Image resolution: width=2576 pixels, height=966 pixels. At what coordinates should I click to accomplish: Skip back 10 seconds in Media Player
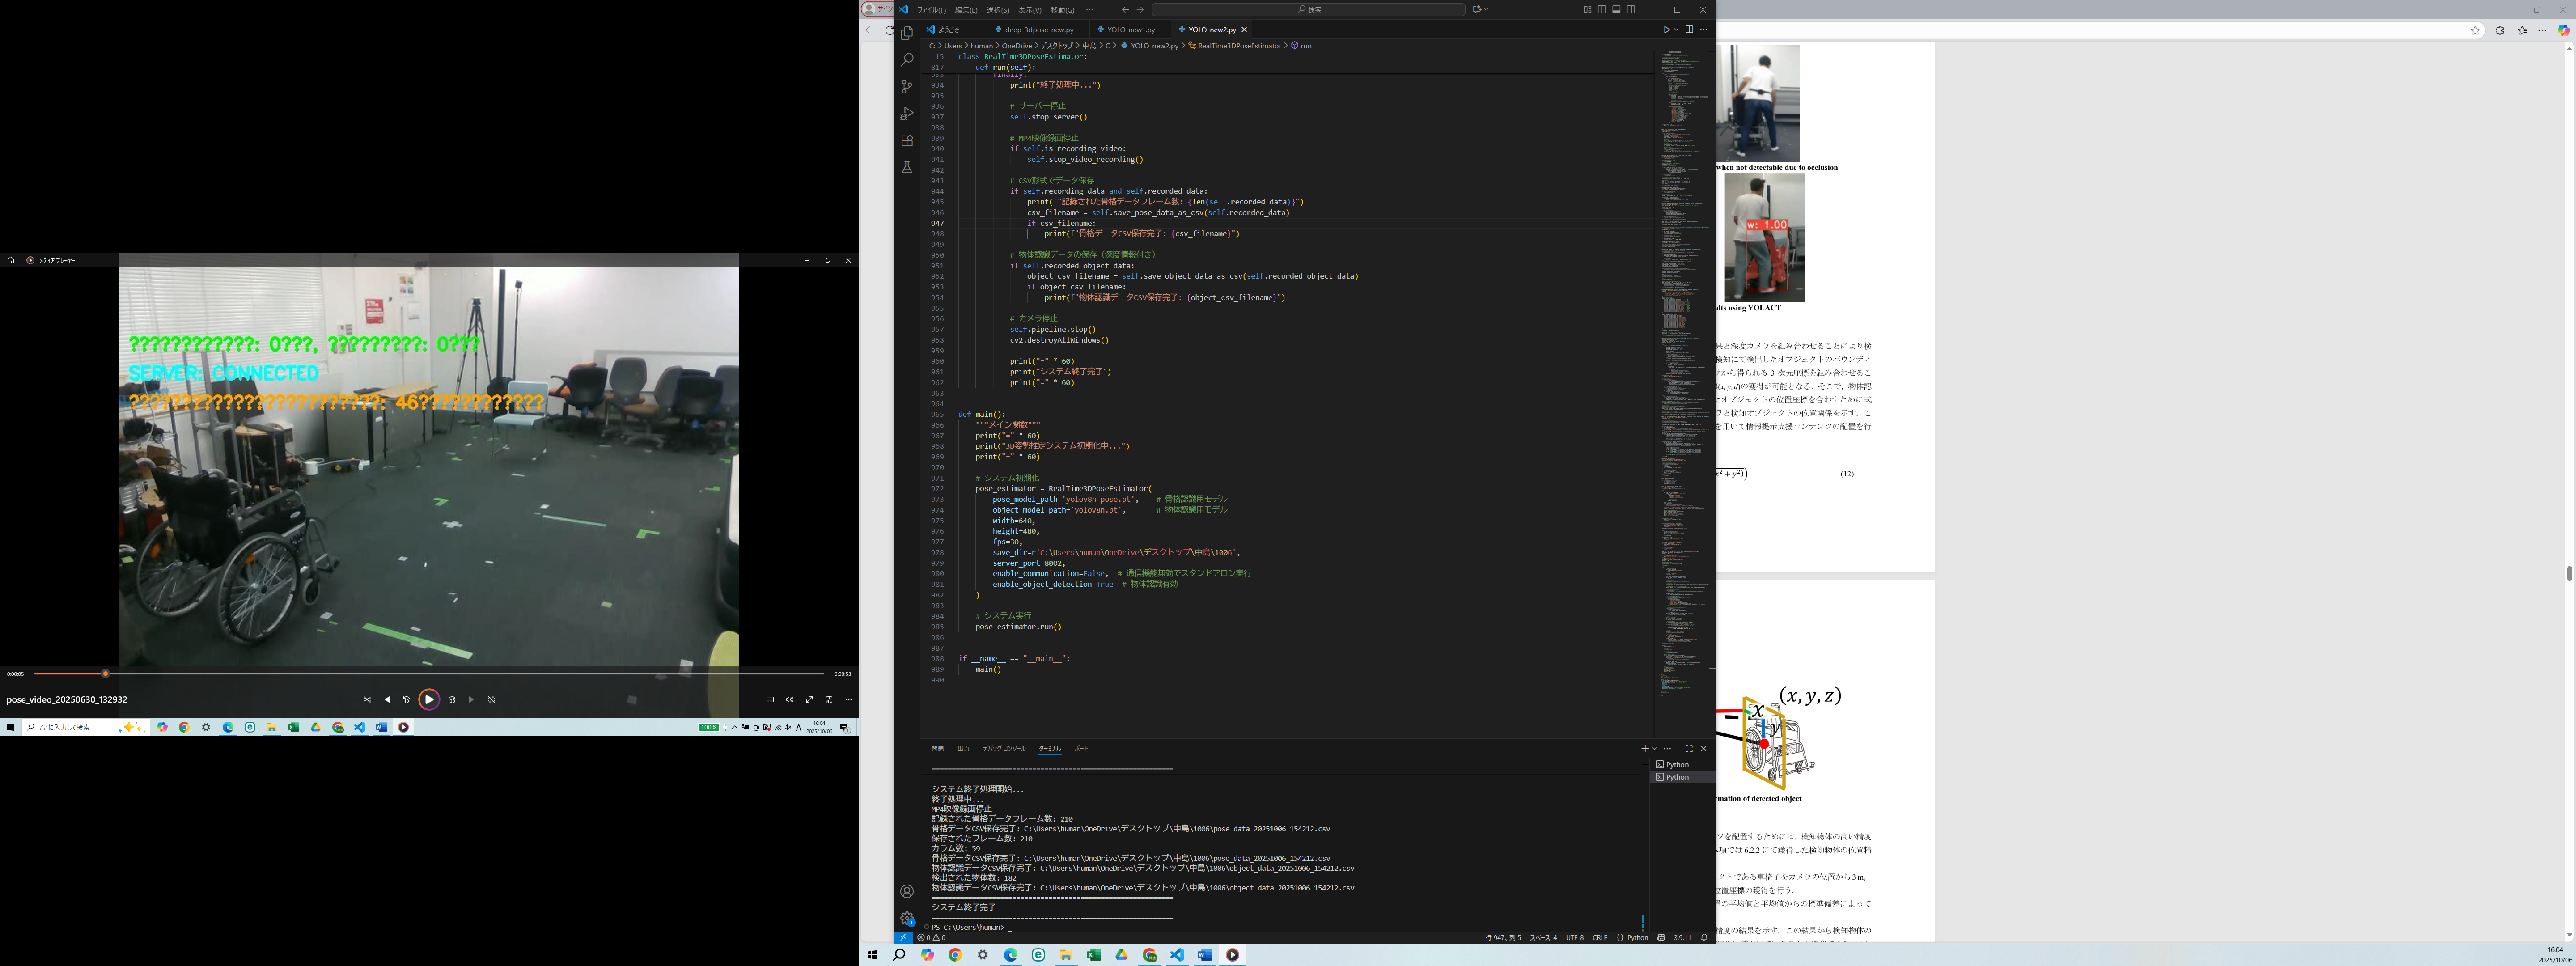click(406, 700)
